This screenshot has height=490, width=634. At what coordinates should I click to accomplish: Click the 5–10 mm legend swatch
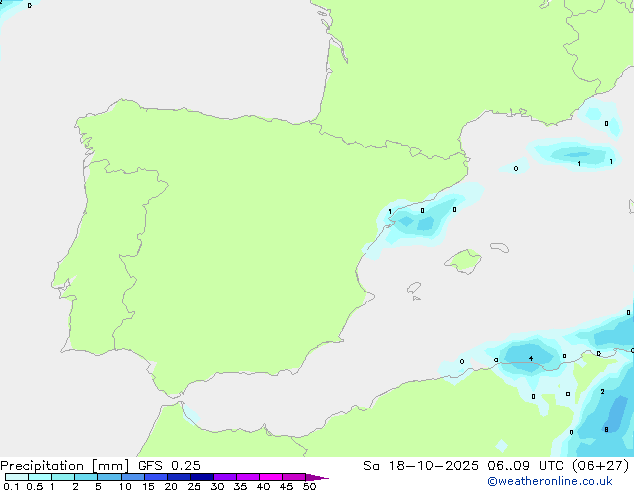click(x=109, y=477)
